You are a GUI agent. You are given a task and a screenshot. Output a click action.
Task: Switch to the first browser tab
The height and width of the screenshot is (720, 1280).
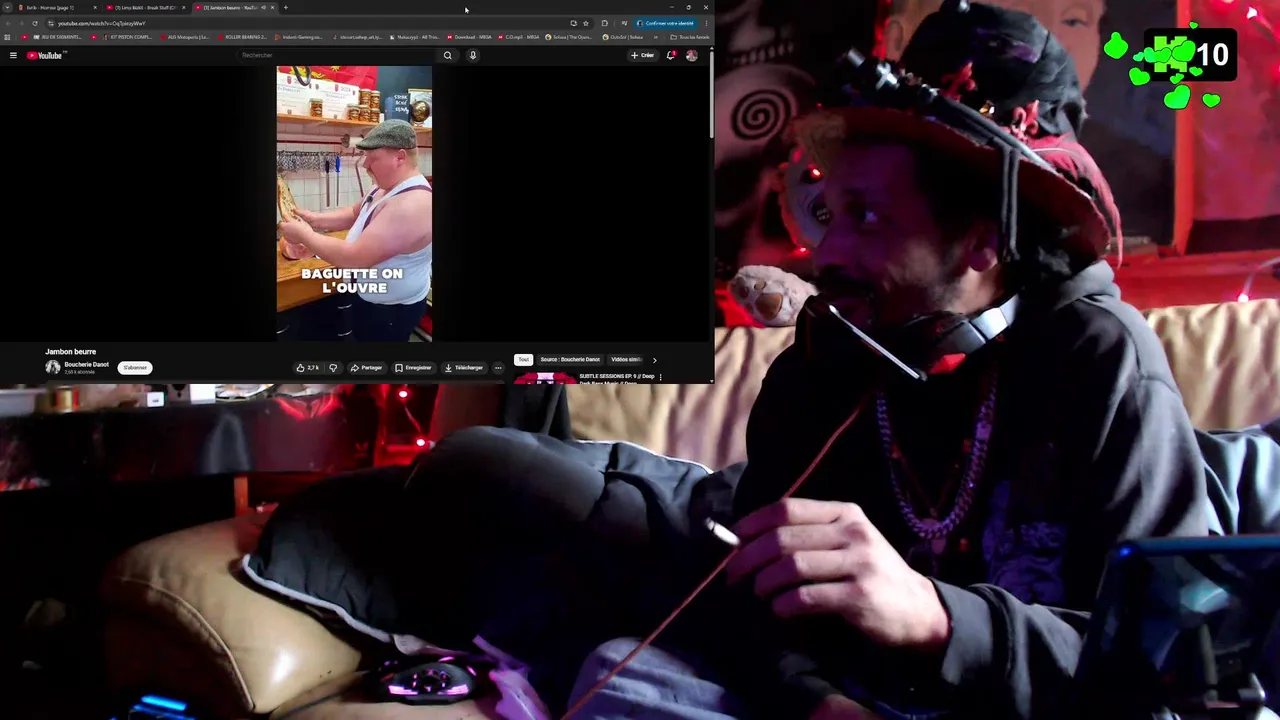coord(57,7)
